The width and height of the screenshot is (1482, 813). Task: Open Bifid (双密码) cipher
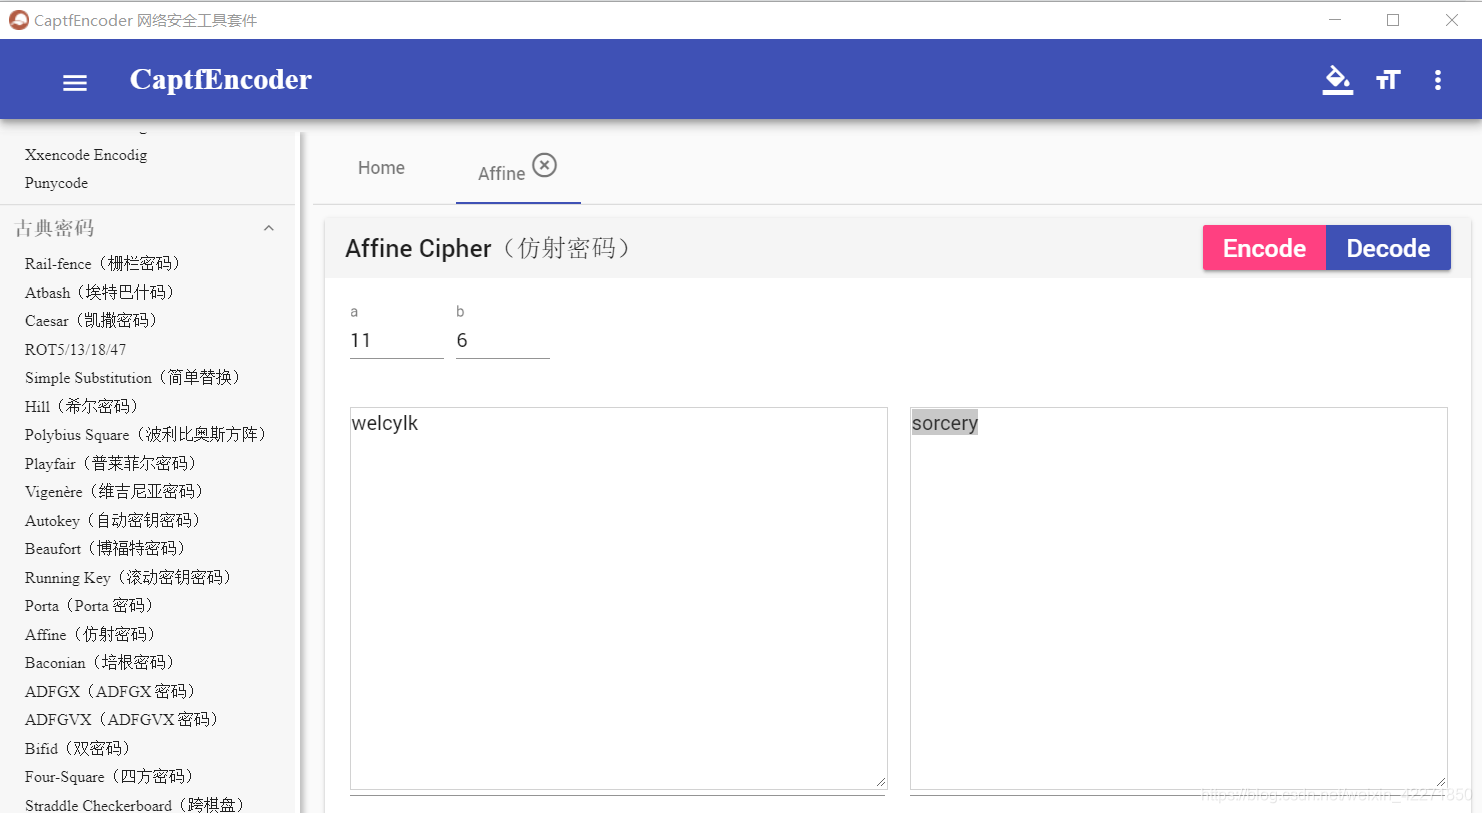point(77,749)
